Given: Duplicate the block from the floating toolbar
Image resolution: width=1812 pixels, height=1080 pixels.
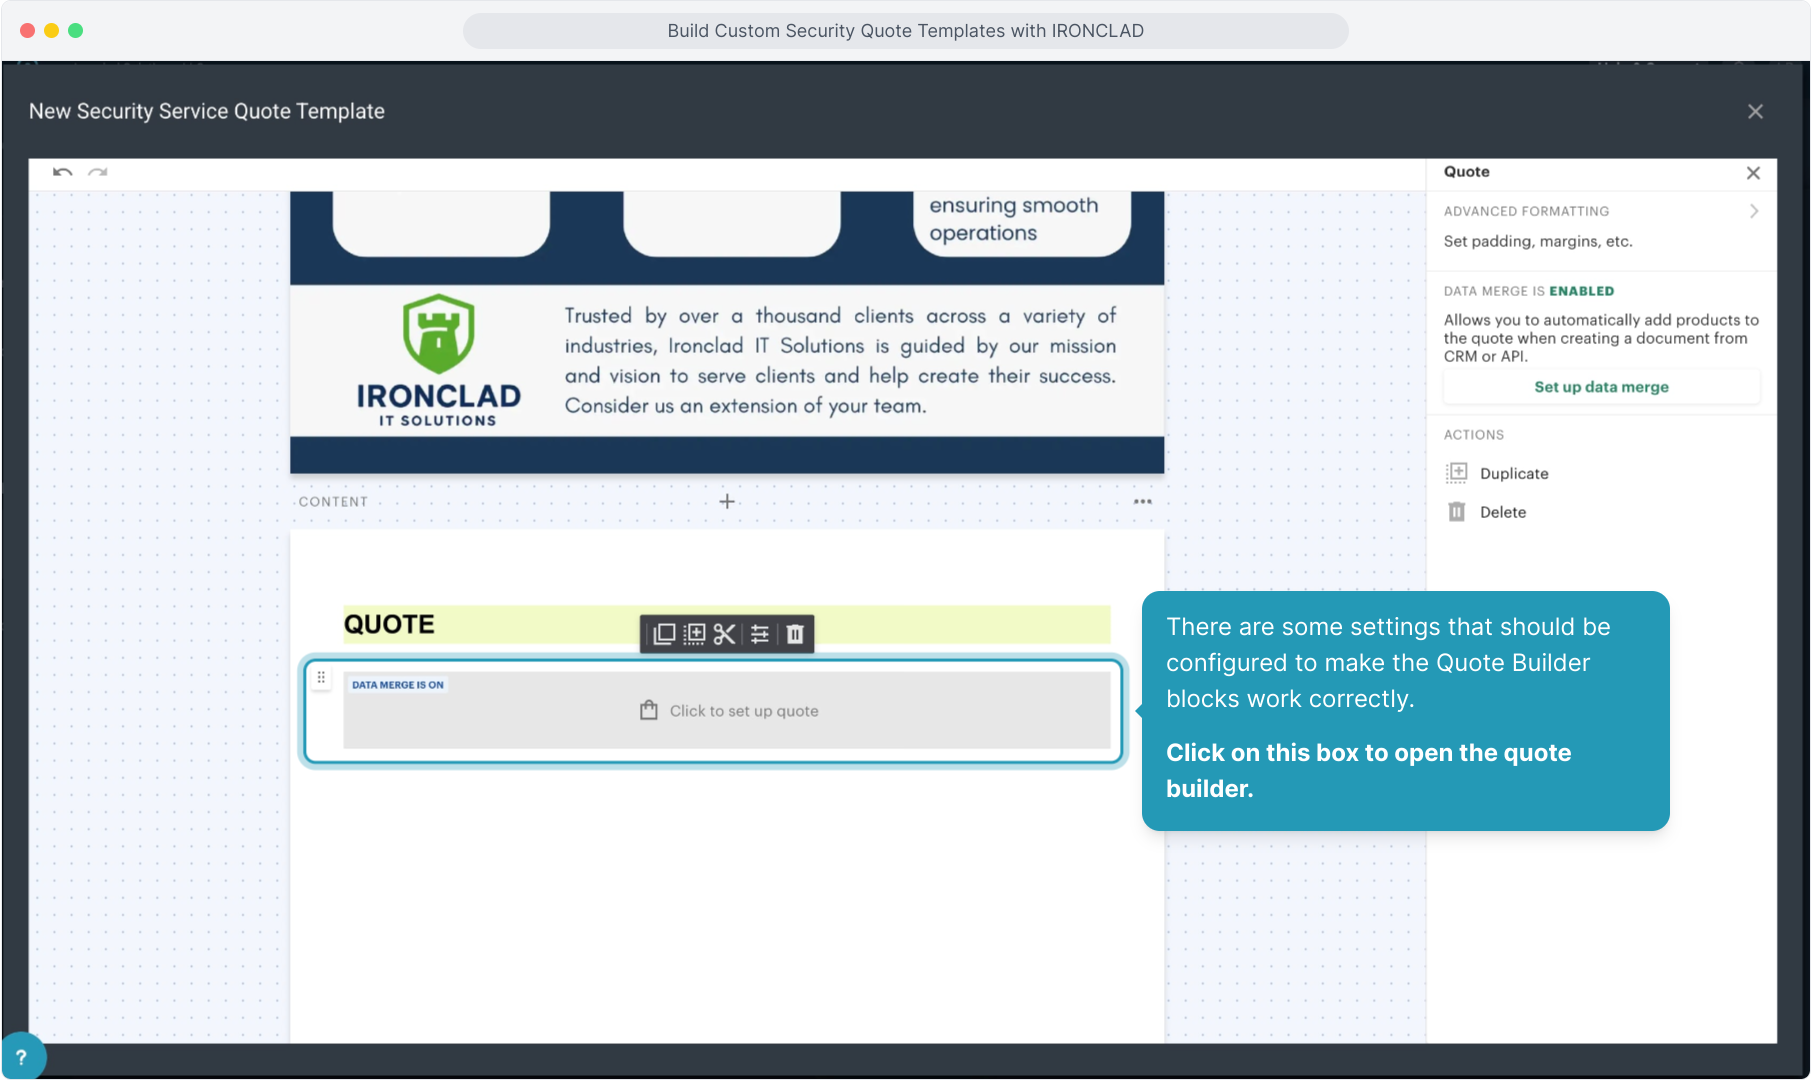Looking at the screenshot, I should click(695, 634).
